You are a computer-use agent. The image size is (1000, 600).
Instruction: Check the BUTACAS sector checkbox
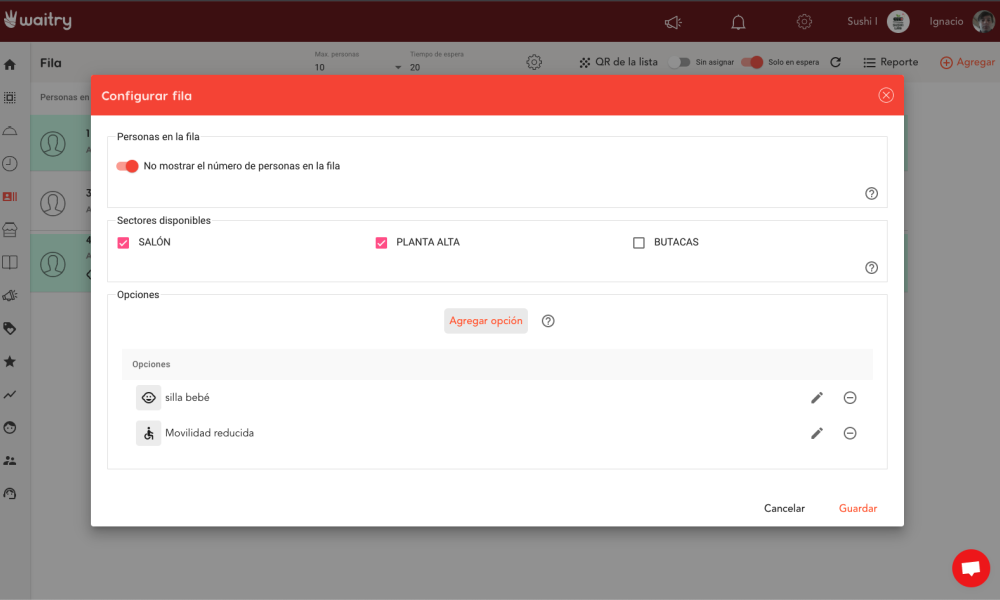click(x=639, y=242)
